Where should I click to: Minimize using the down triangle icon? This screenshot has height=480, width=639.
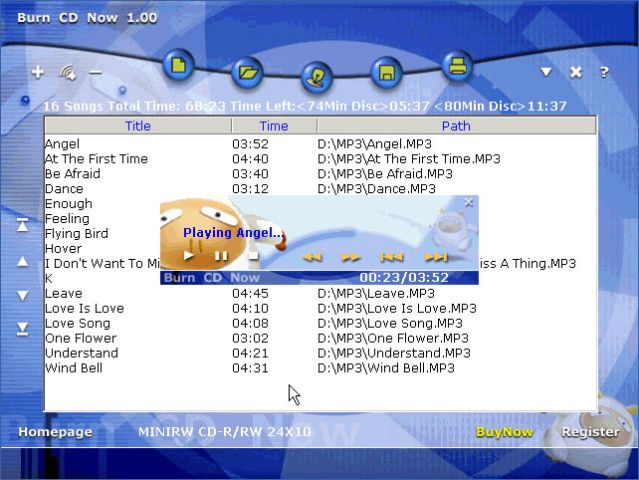(546, 72)
